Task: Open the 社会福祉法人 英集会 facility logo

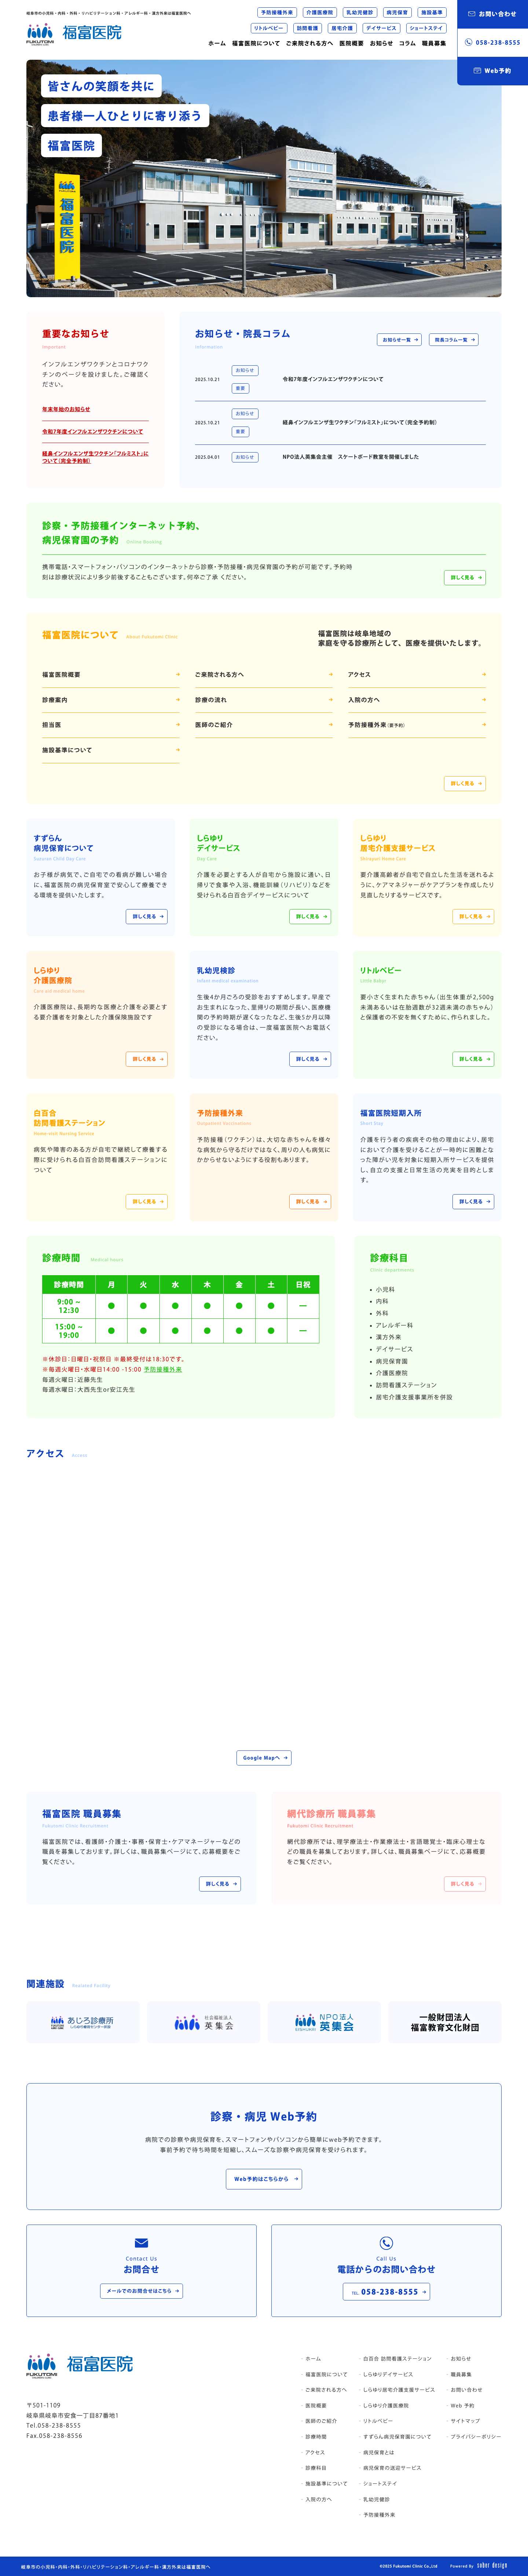Action: pos(204,2022)
